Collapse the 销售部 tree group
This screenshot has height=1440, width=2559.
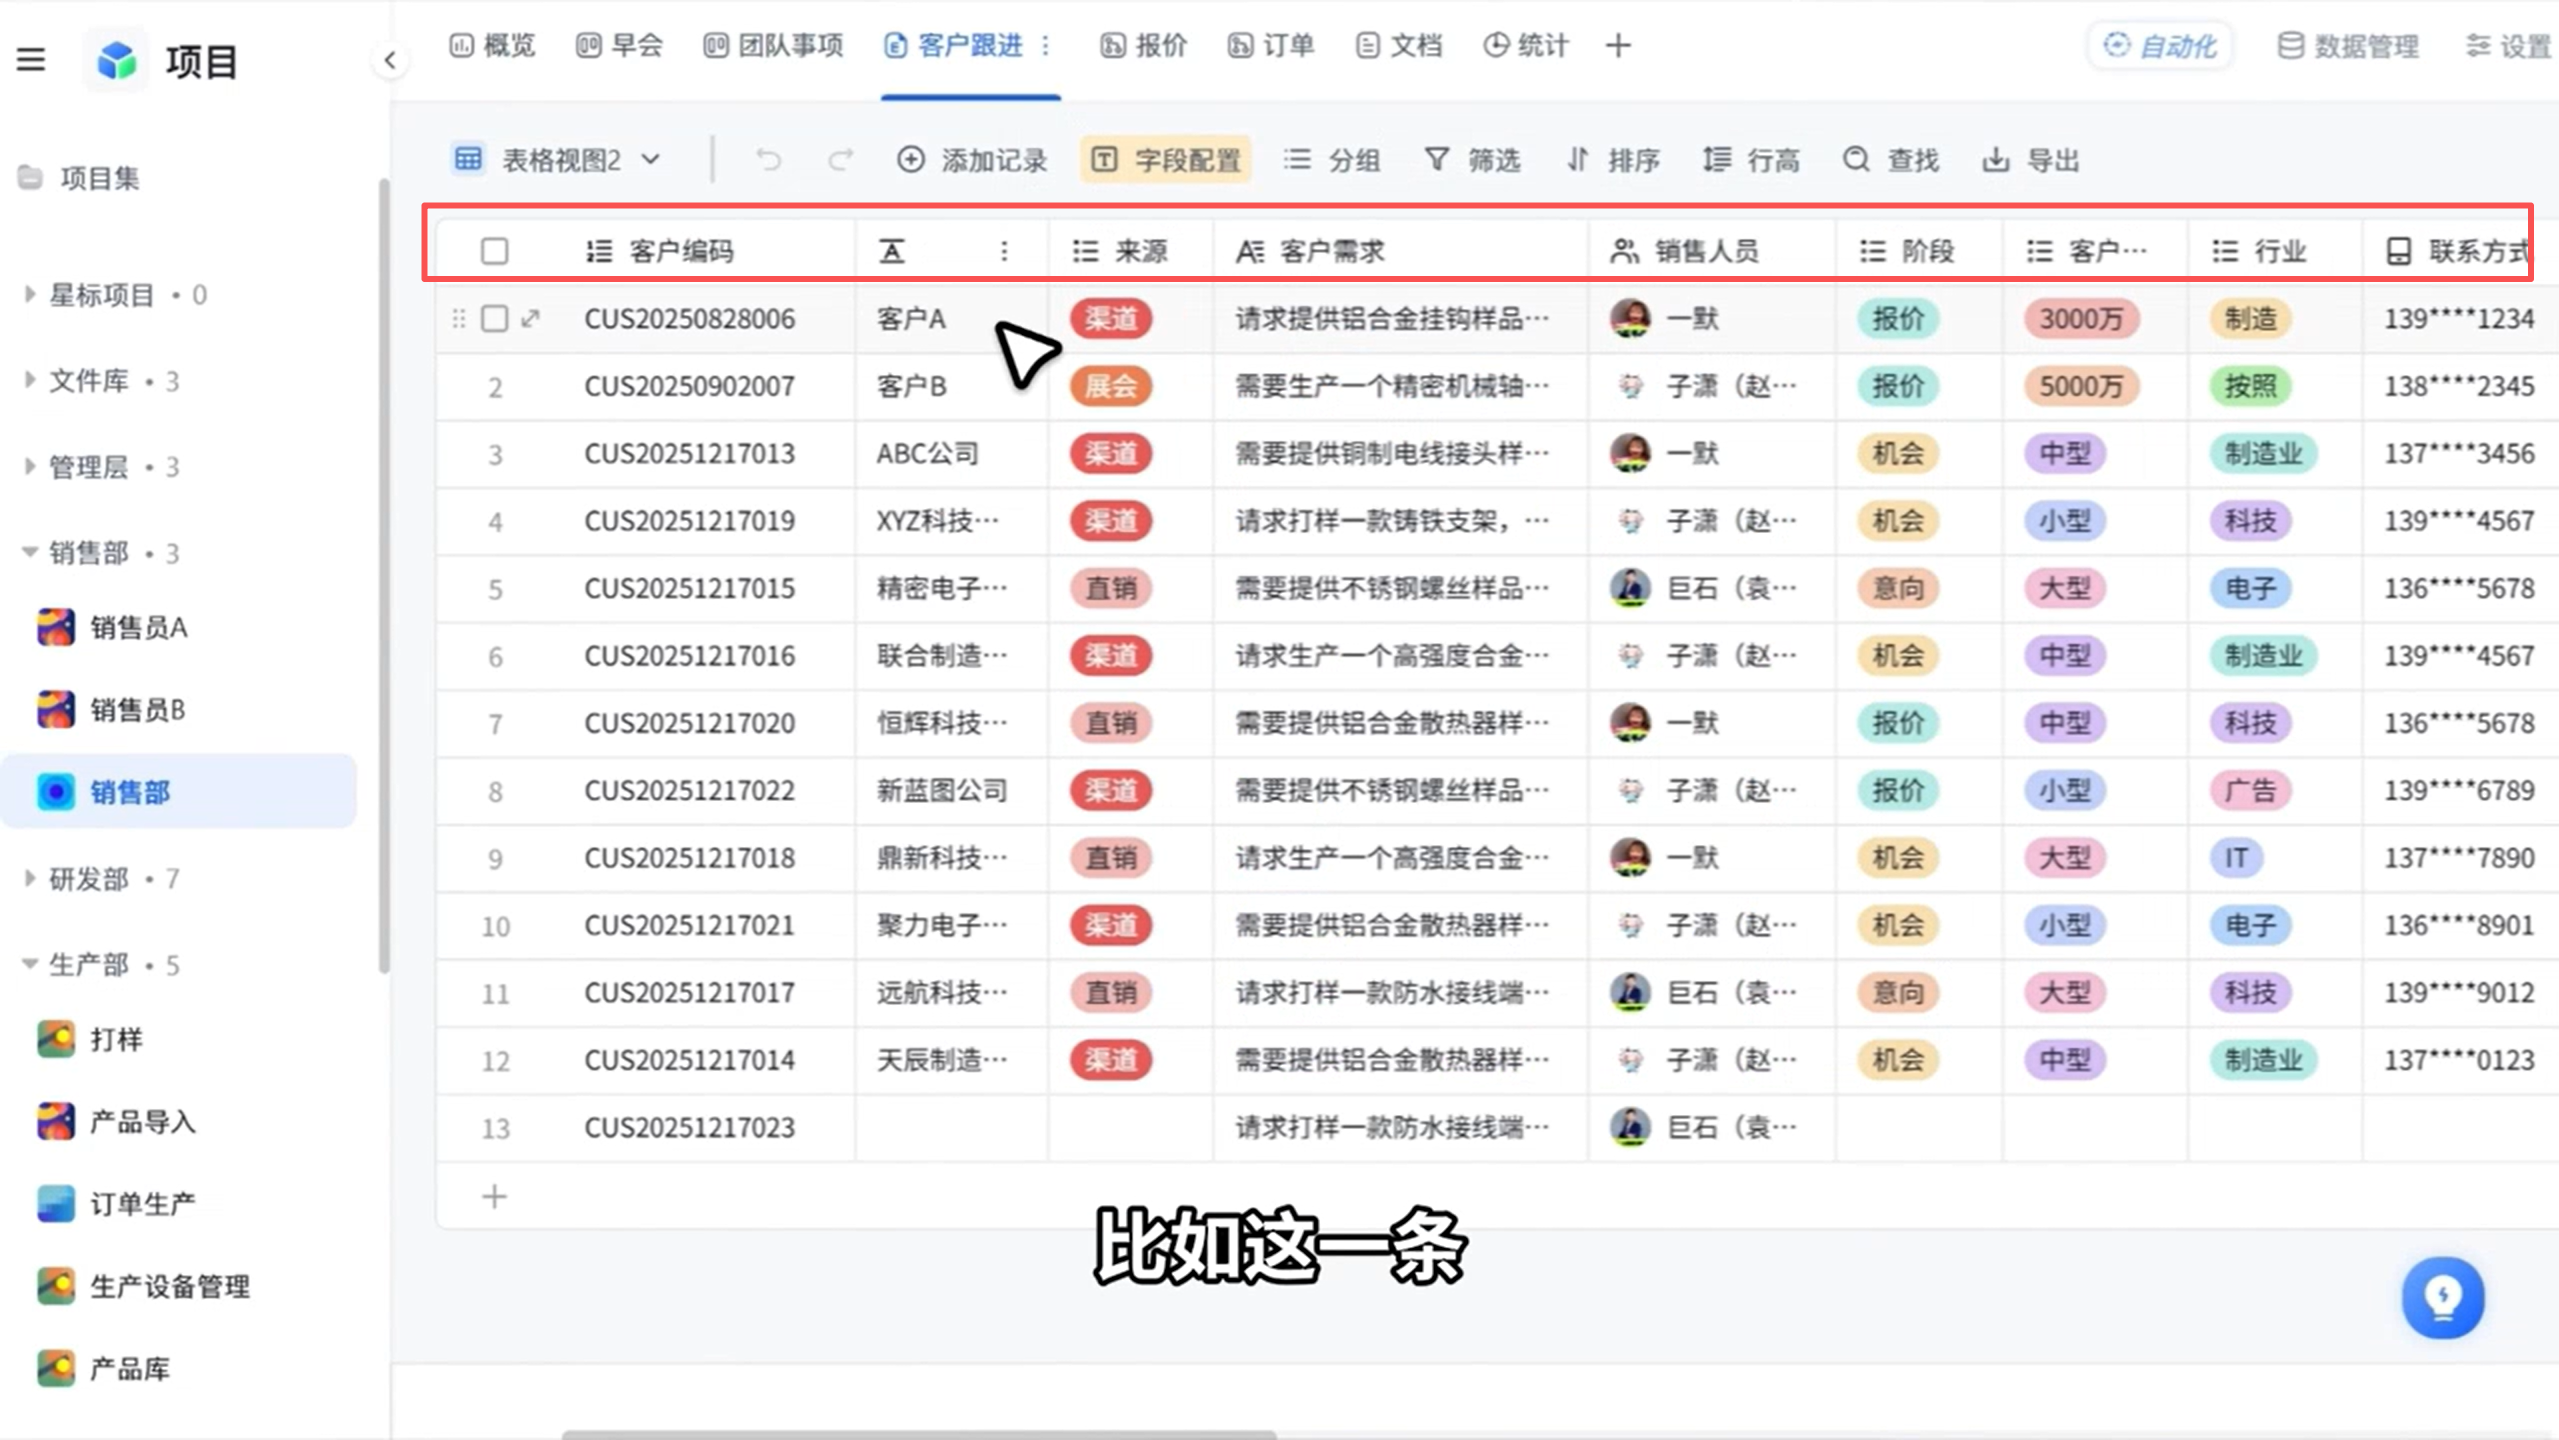pos(29,552)
